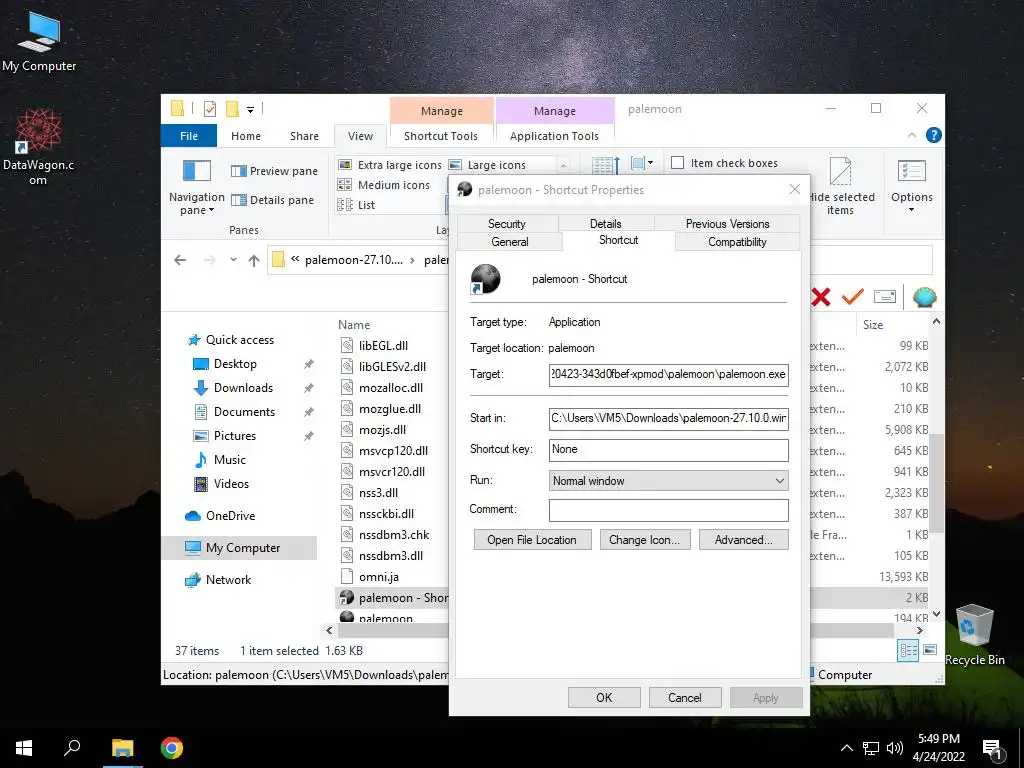Click the orange checkmark toolbar icon

852,296
